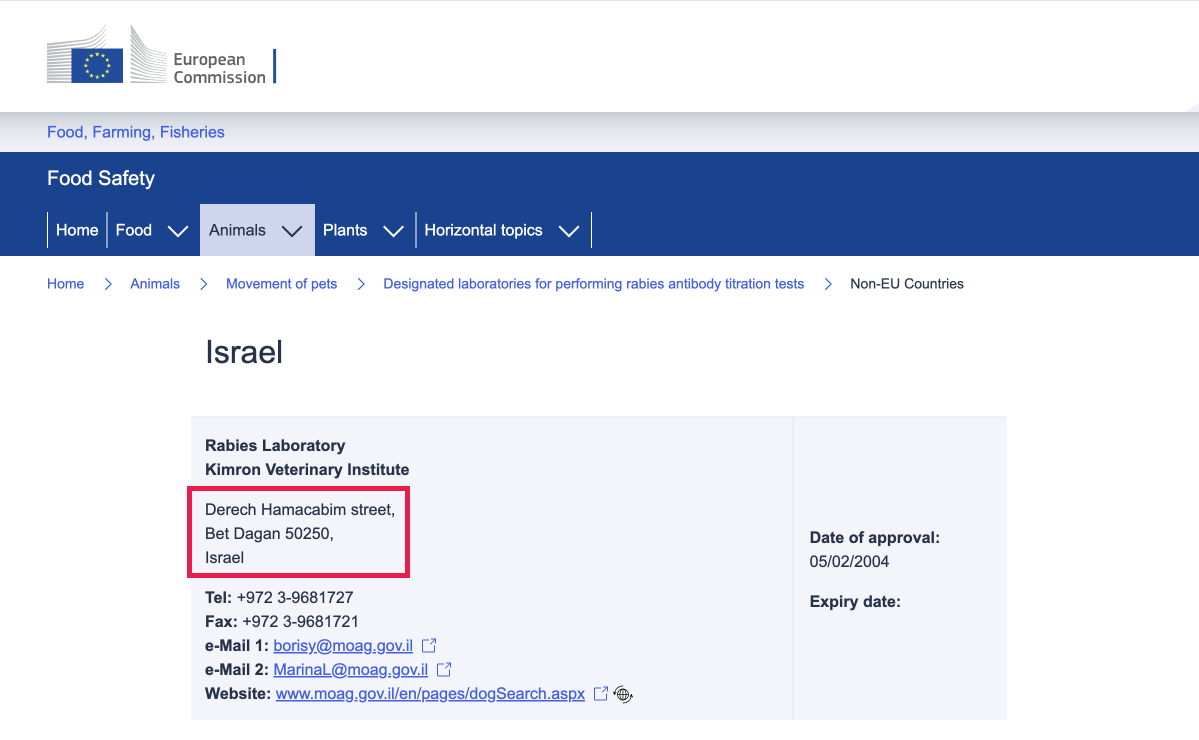The height and width of the screenshot is (740, 1199).
Task: Click the breadcrumb arrow after Home
Action: point(108,284)
